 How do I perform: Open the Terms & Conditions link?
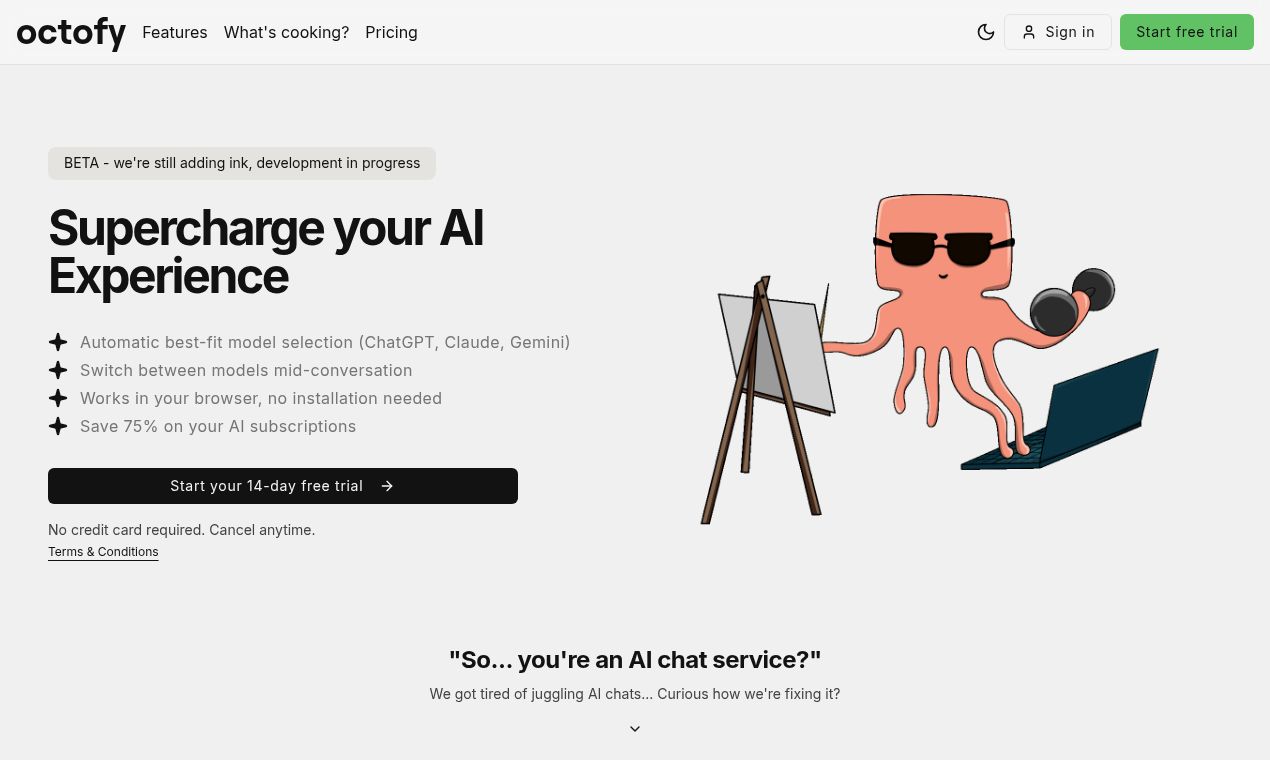[x=103, y=551]
